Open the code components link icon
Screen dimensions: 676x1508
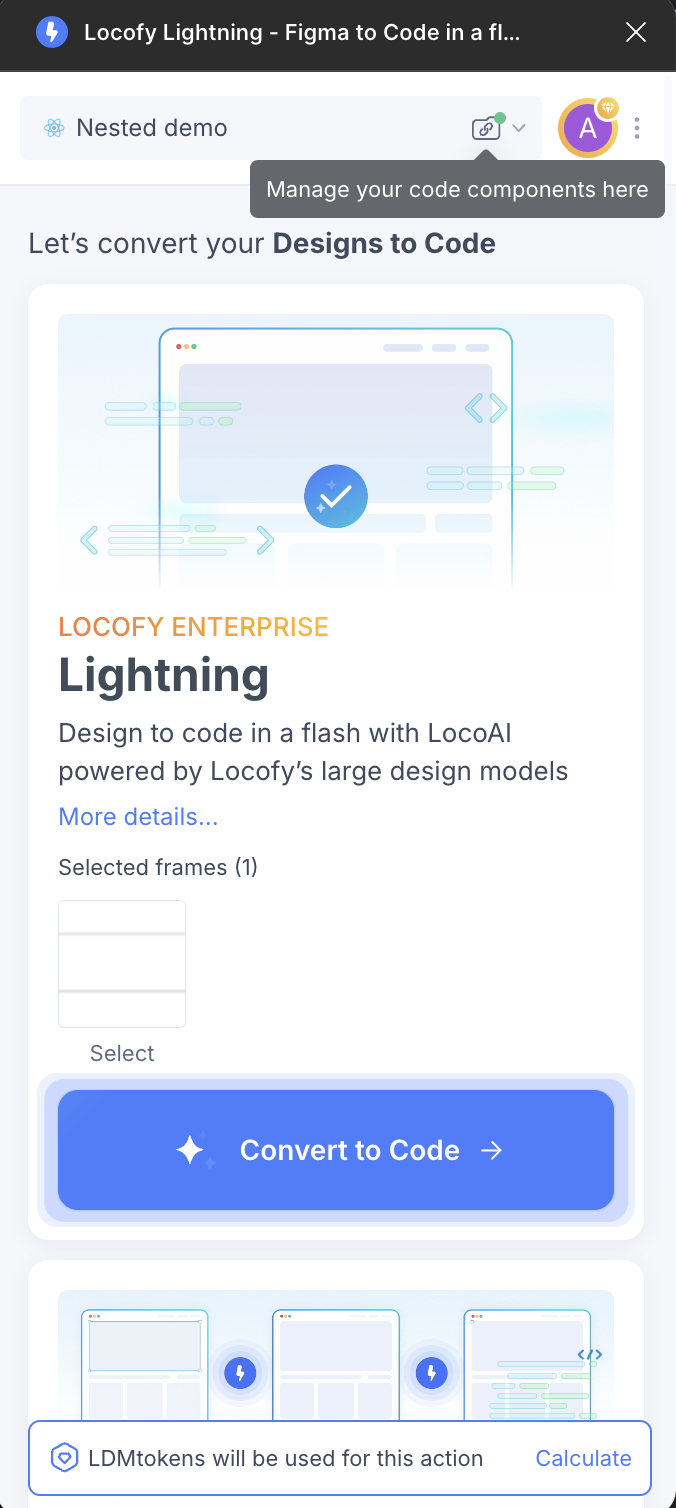click(485, 128)
